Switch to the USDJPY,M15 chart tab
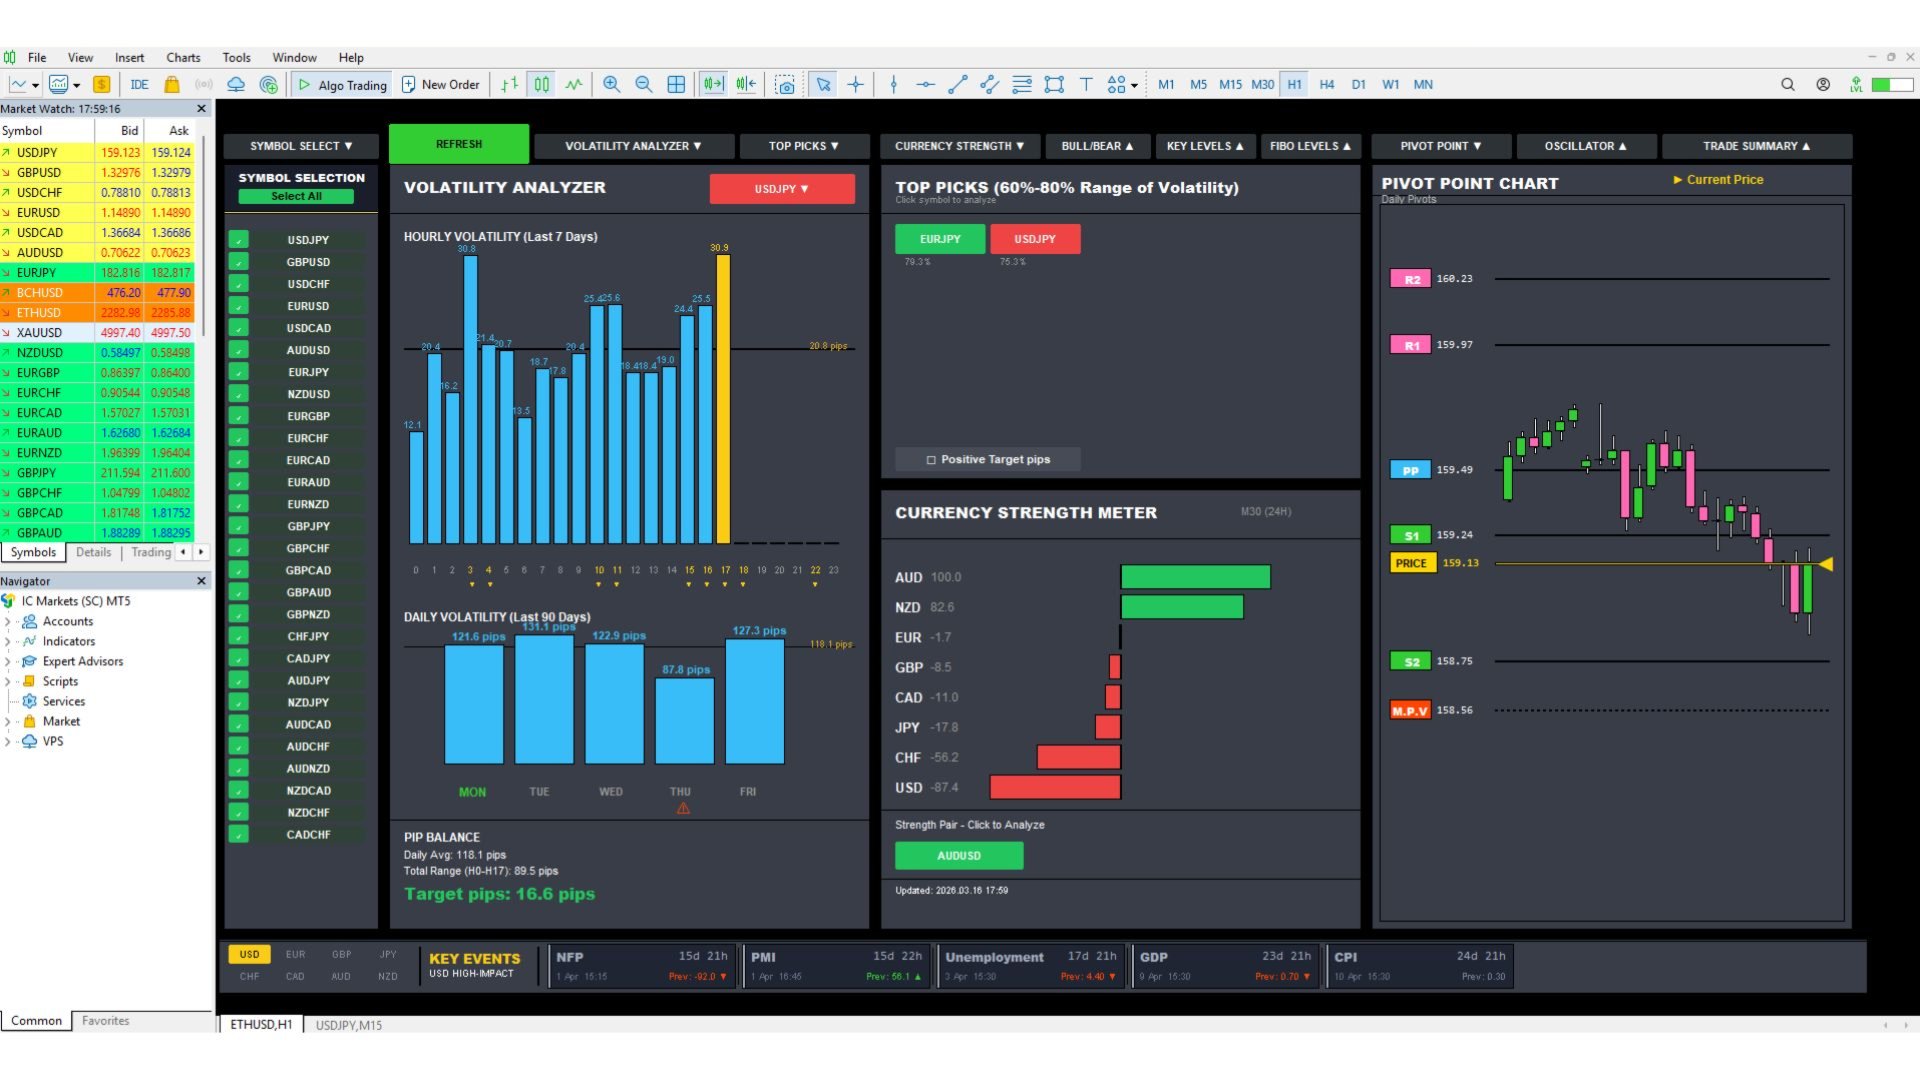The image size is (1920, 1080). (x=348, y=1025)
